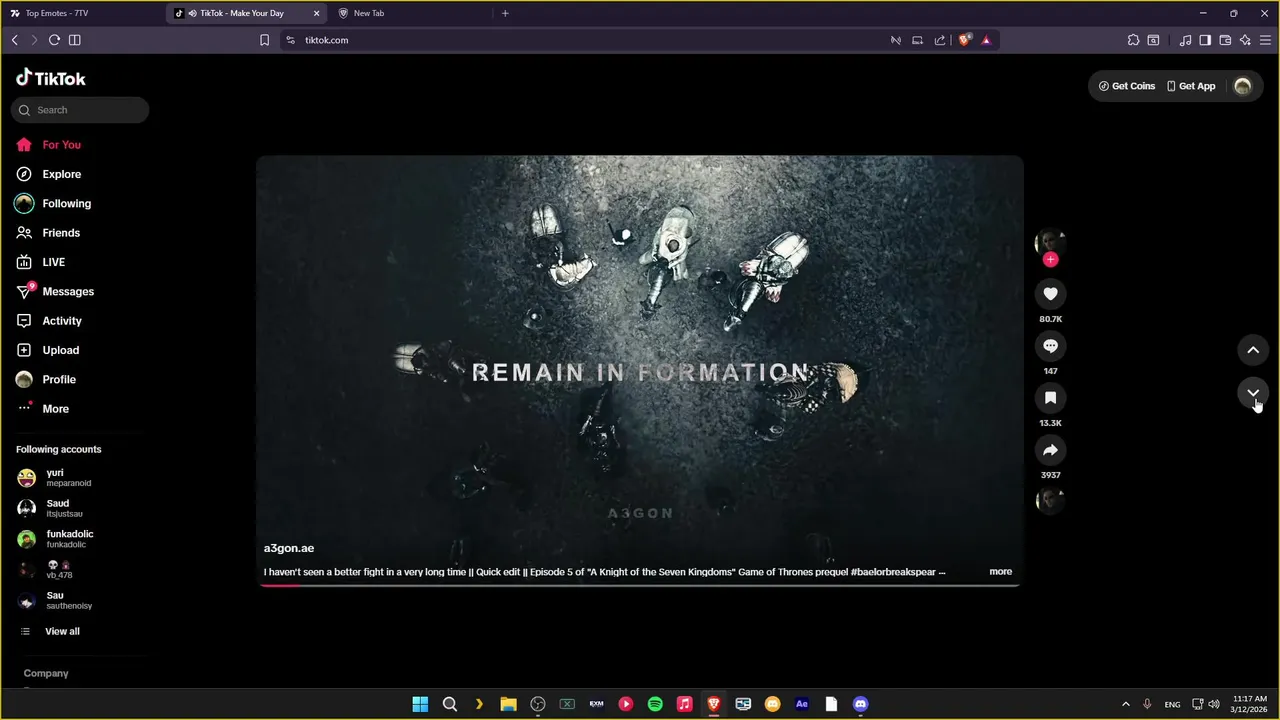Viewport: 1280px width, 720px height.
Task: Expand the caption with more
Action: [1001, 572]
